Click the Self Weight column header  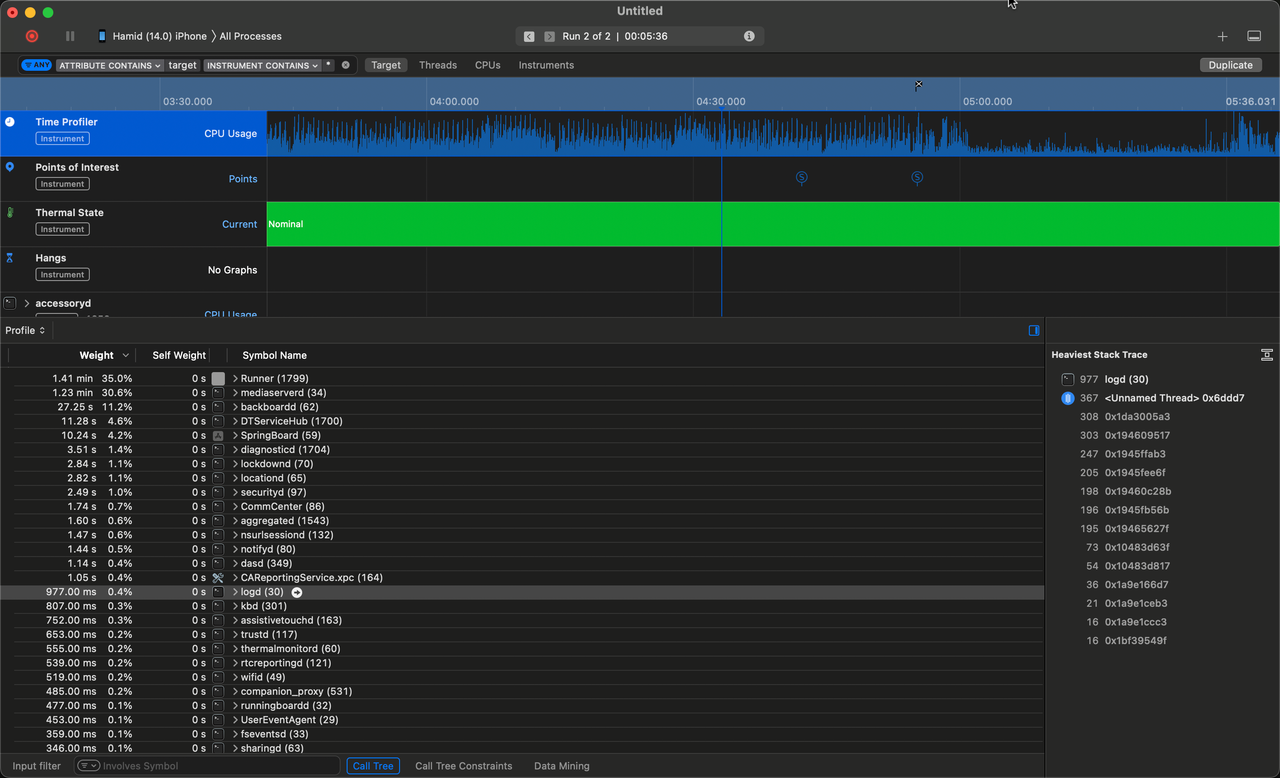click(x=179, y=355)
